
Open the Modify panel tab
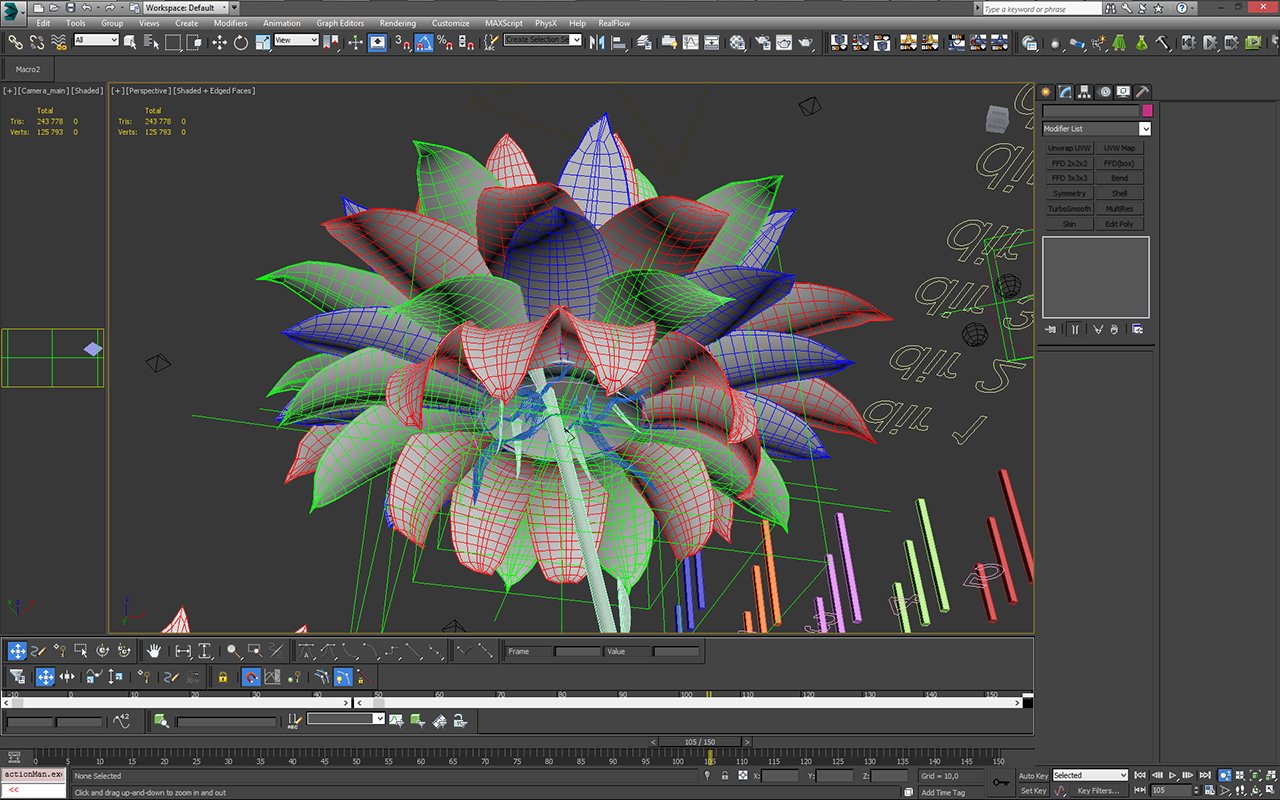click(x=1065, y=91)
